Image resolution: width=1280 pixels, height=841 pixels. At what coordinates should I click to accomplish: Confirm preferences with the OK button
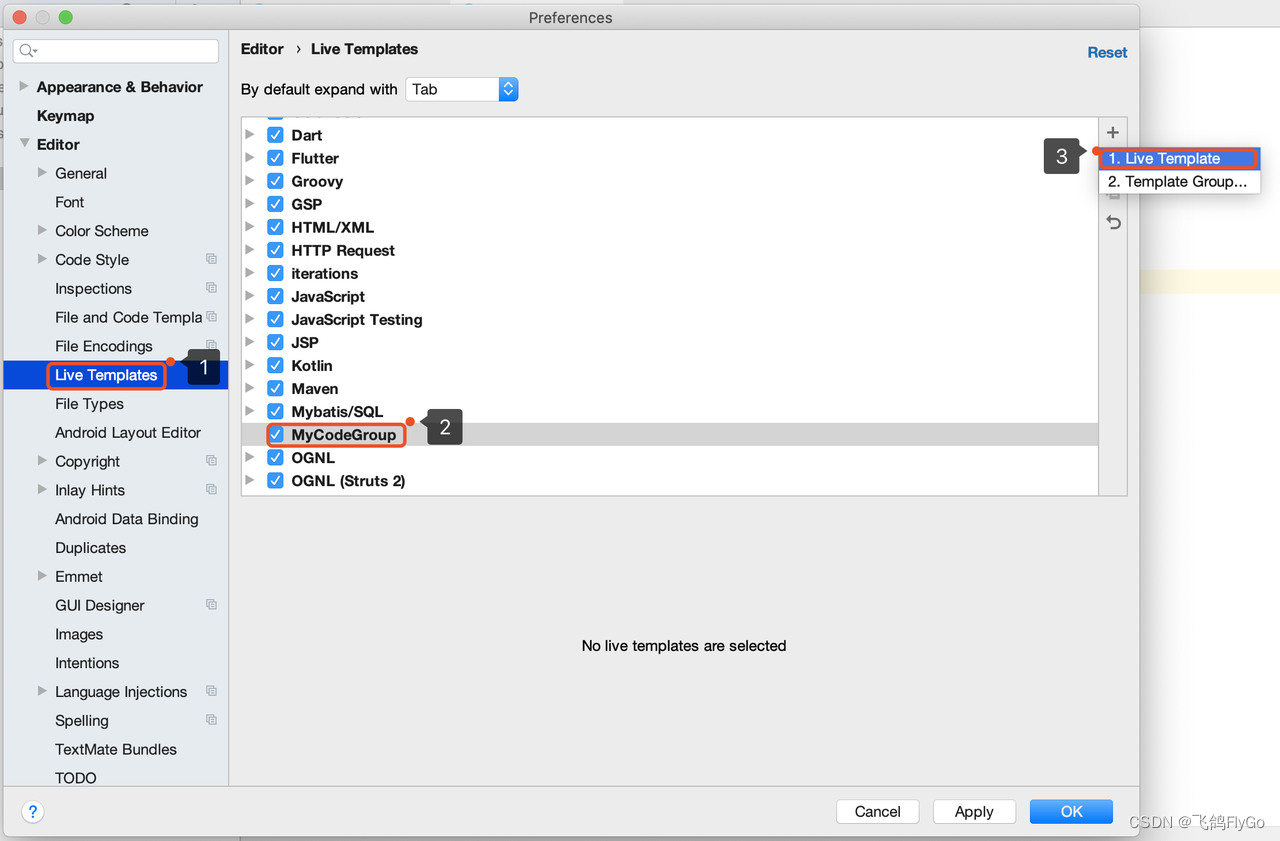1071,811
